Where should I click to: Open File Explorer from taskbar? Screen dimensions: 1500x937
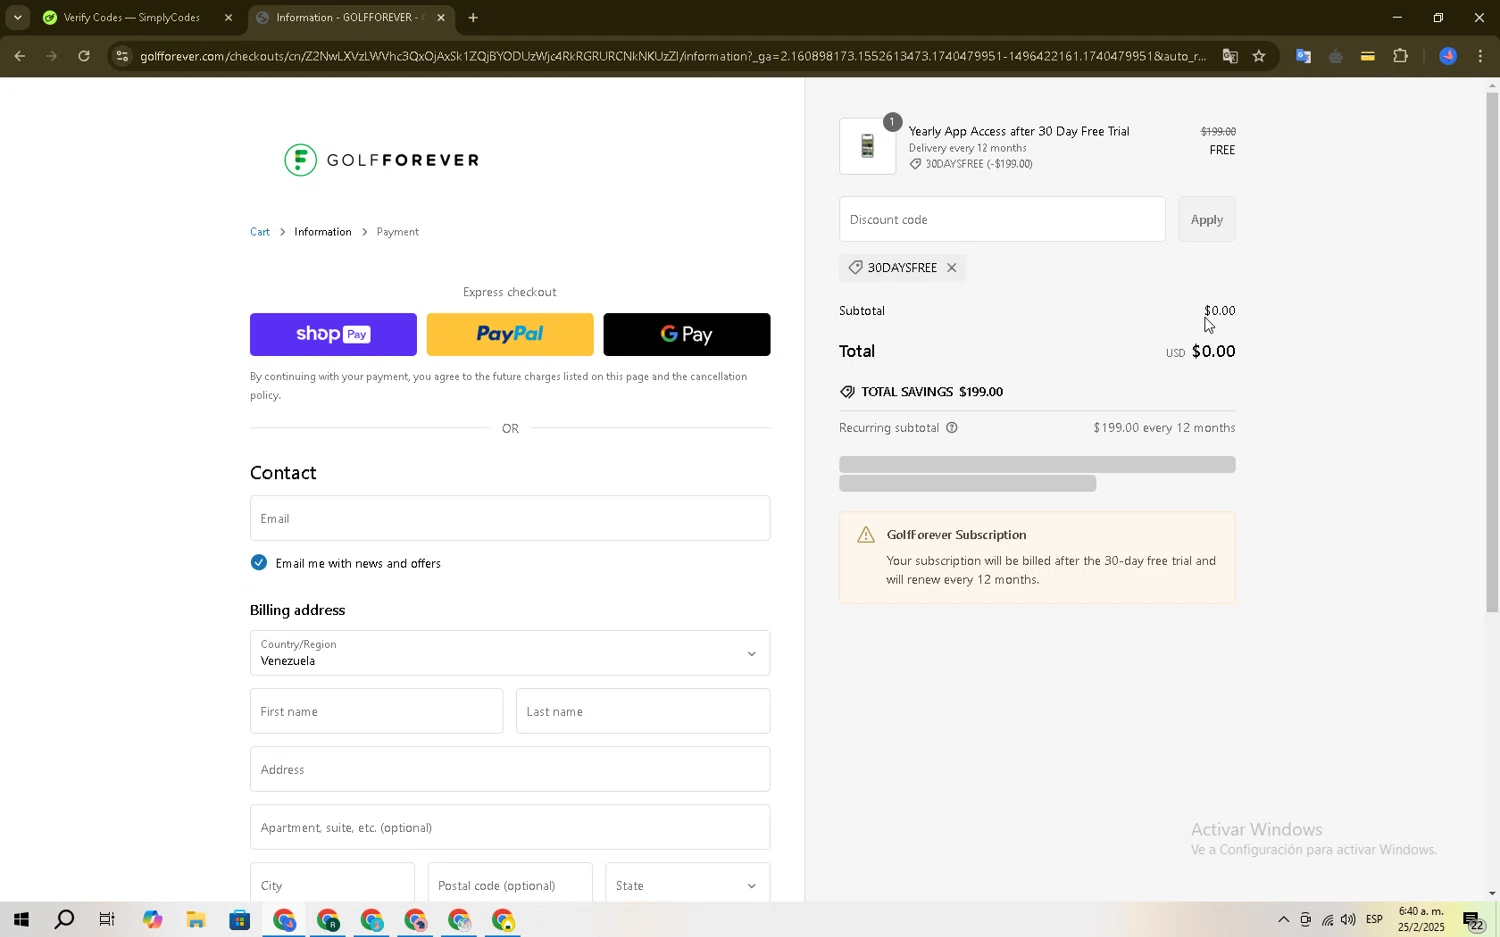[x=195, y=920]
